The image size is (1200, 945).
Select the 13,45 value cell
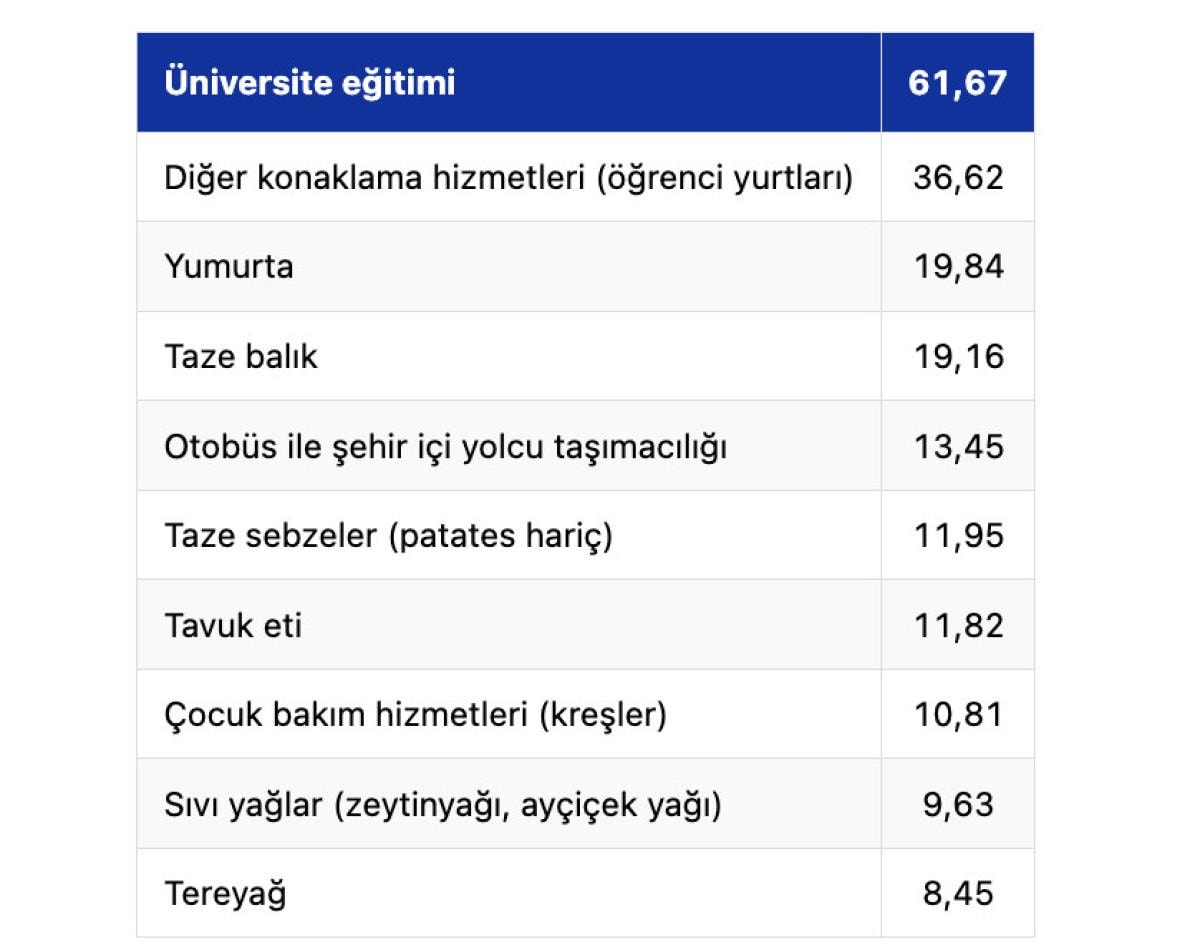tap(957, 446)
